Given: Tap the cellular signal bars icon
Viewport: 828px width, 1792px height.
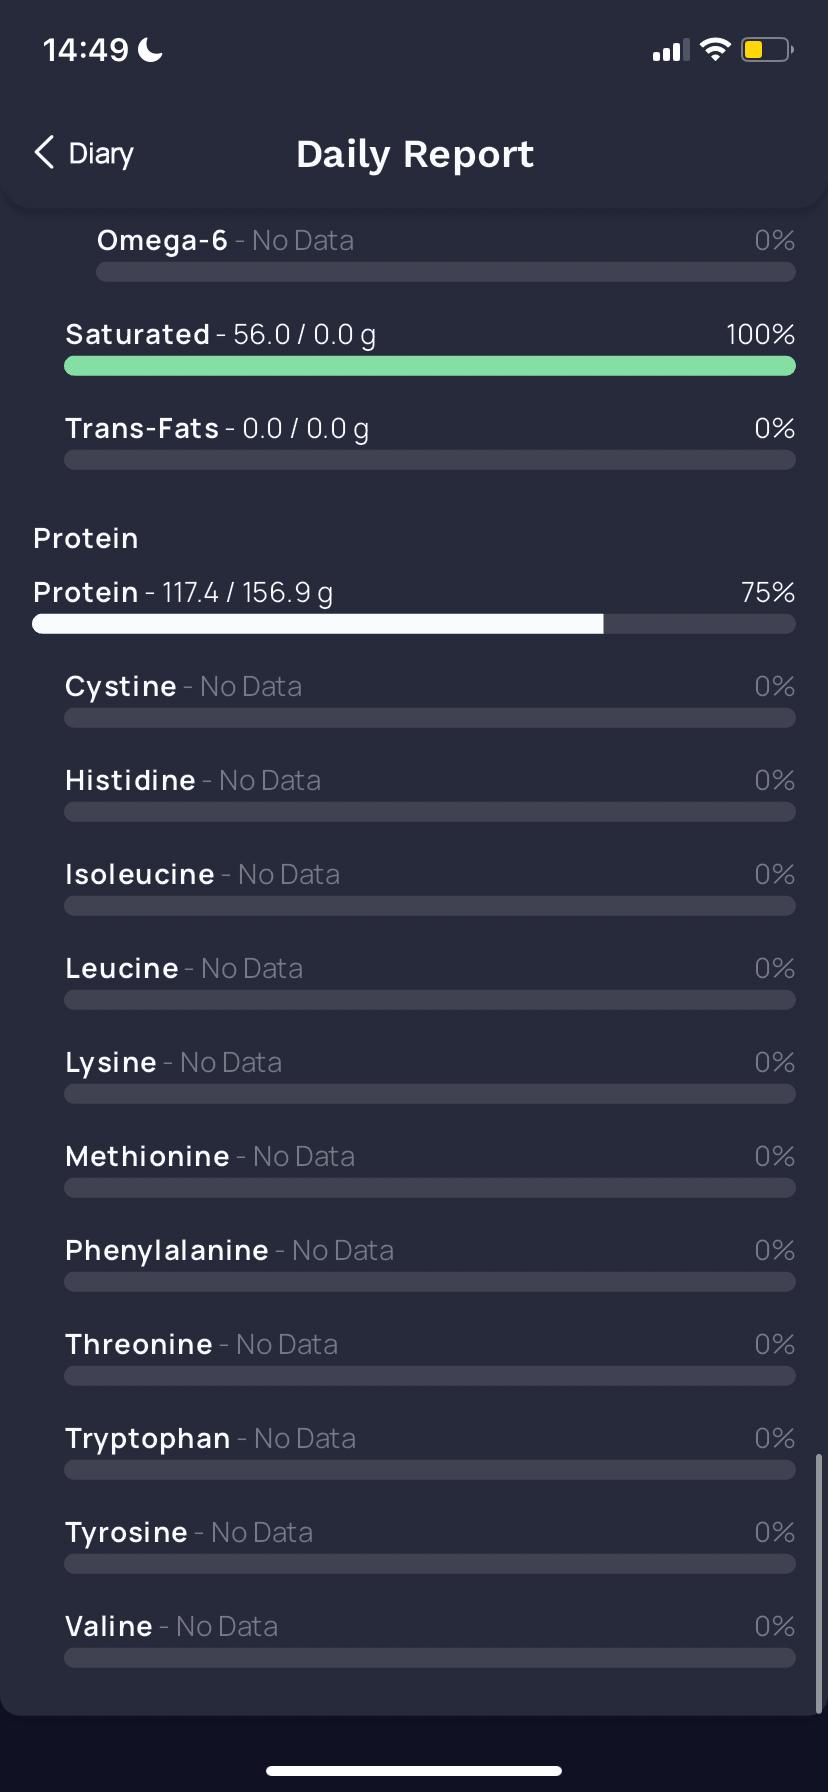Looking at the screenshot, I should [671, 50].
